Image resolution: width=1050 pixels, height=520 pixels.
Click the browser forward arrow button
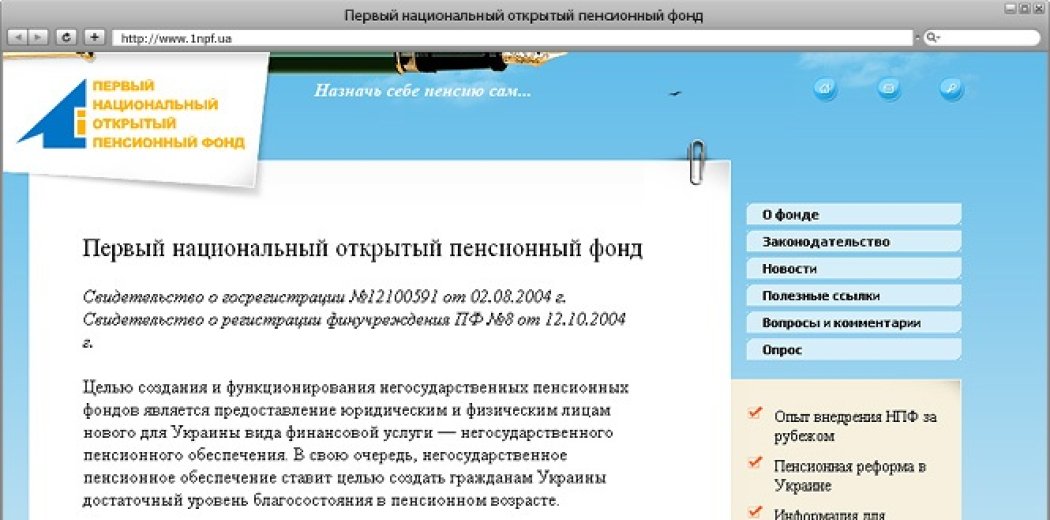38,37
